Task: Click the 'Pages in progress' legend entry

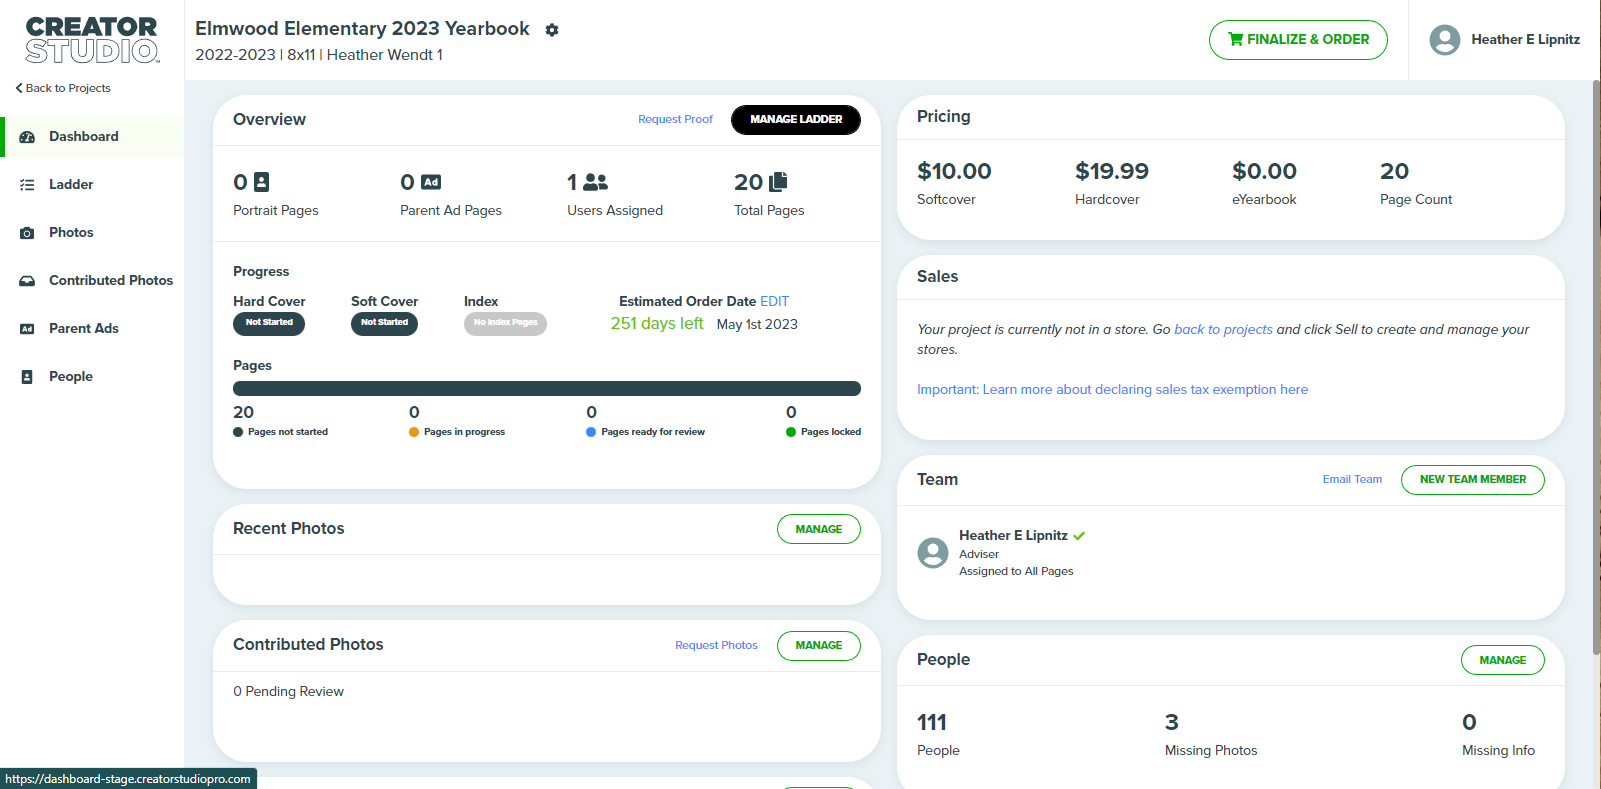Action: 457,432
